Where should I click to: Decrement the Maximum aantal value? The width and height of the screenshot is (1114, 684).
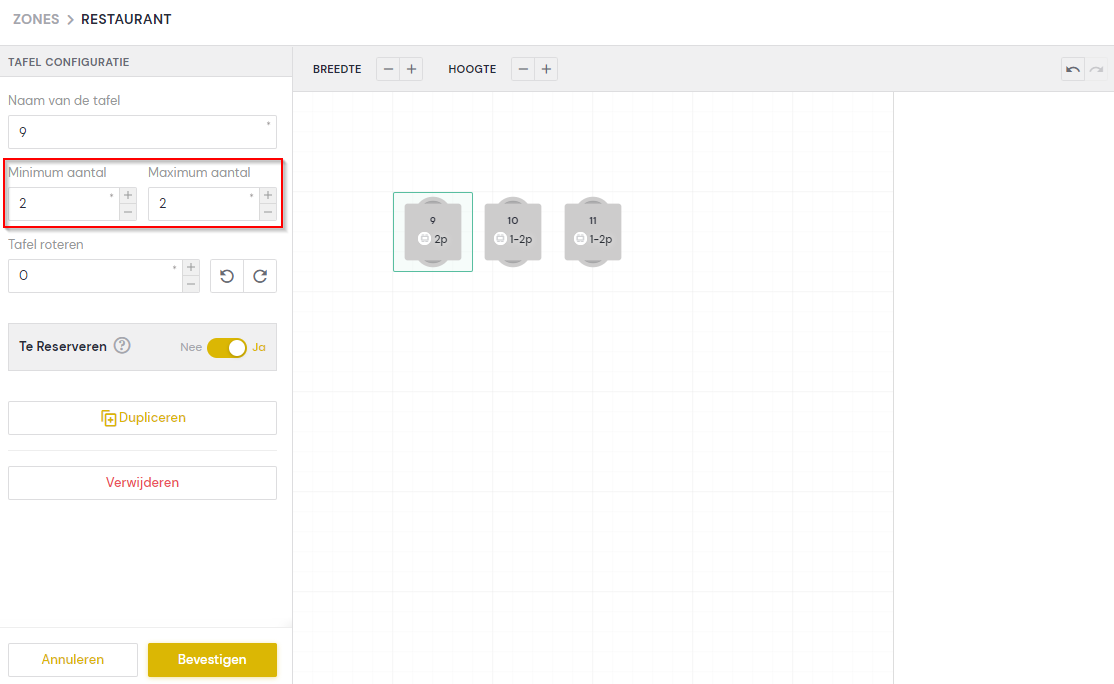coord(267,212)
